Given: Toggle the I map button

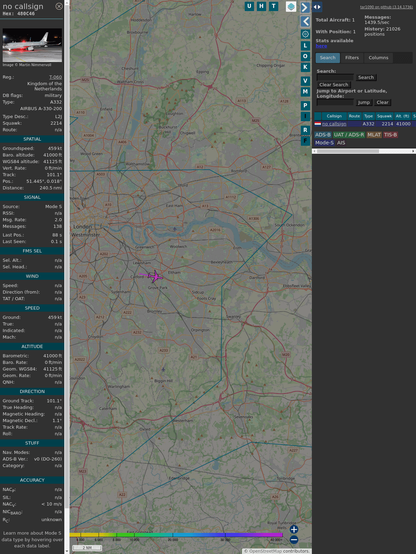Looking at the screenshot, I should 305,116.
